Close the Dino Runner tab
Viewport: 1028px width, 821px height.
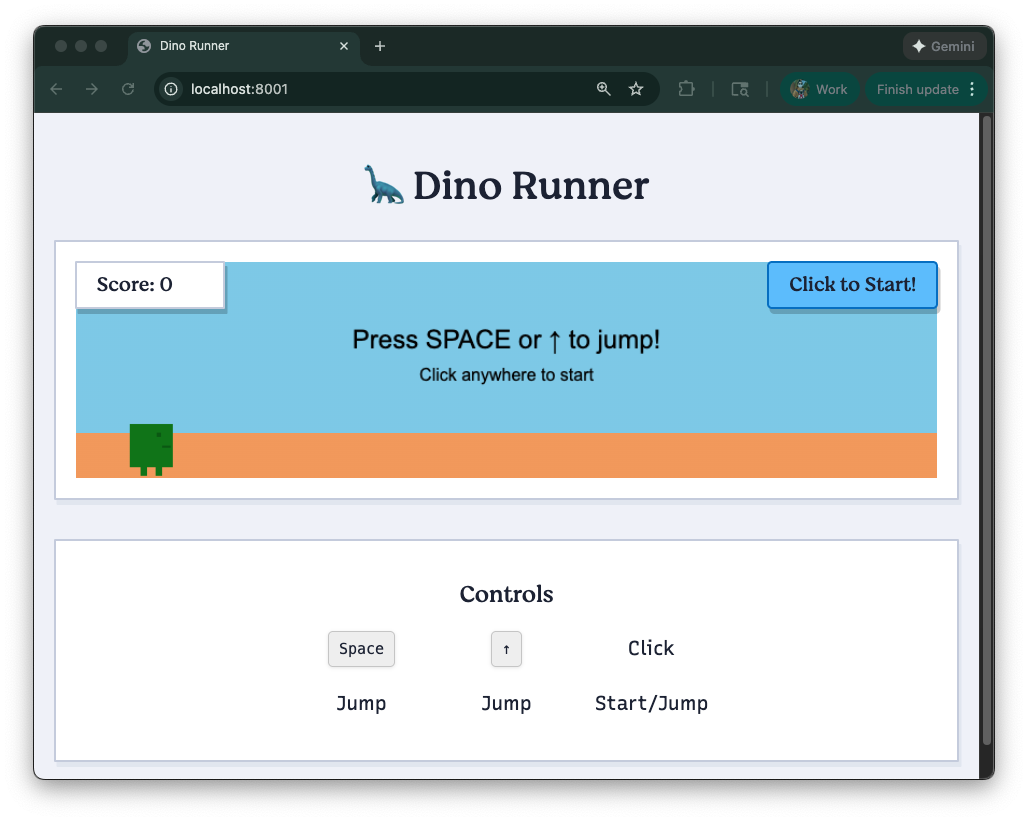point(344,46)
